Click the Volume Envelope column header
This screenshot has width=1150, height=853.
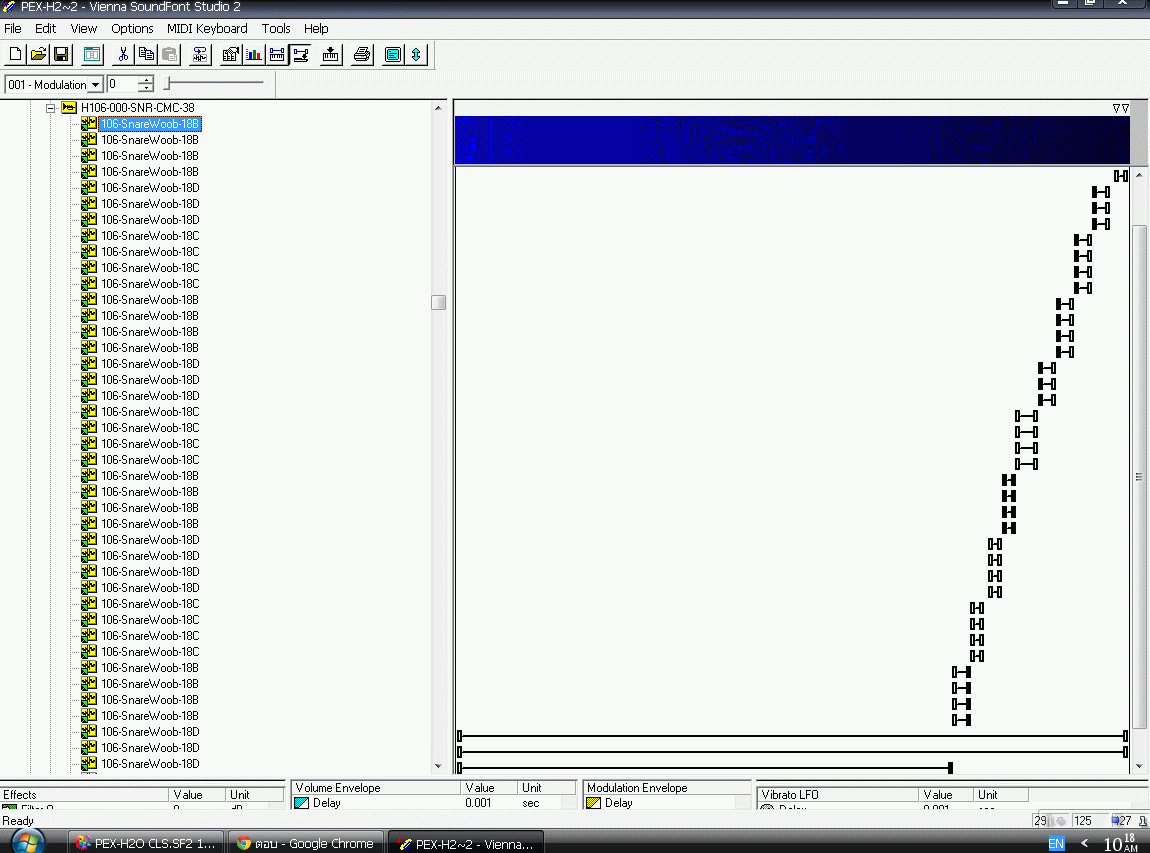(376, 788)
